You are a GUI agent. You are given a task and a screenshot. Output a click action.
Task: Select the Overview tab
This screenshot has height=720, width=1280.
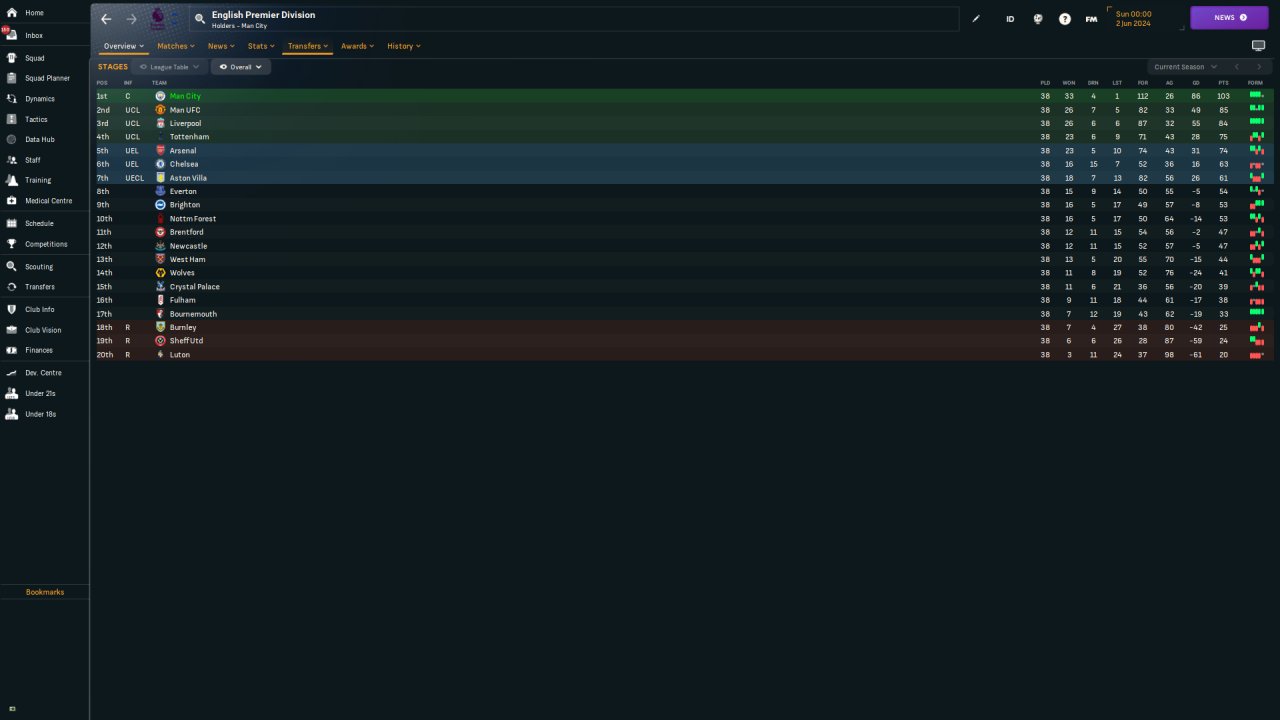click(x=124, y=46)
